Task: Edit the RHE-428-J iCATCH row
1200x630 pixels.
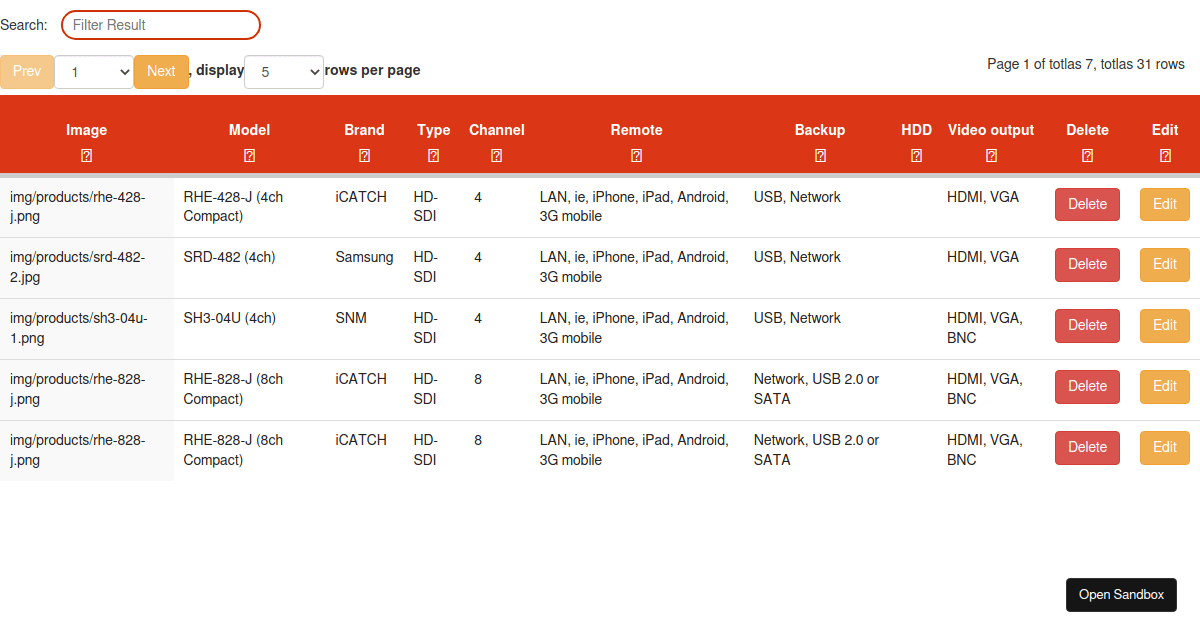Action: pos(1165,204)
